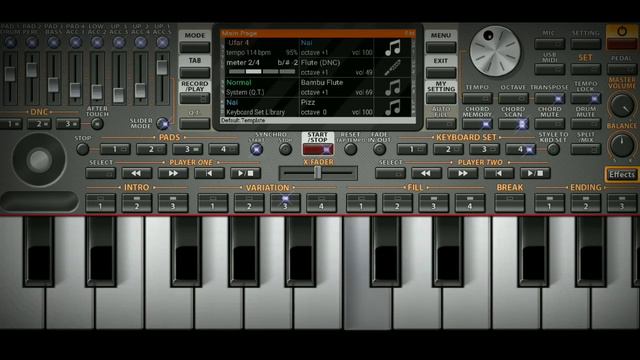The width and height of the screenshot is (640, 360).
Task: Click the USB MIDI button
Action: (x=549, y=69)
